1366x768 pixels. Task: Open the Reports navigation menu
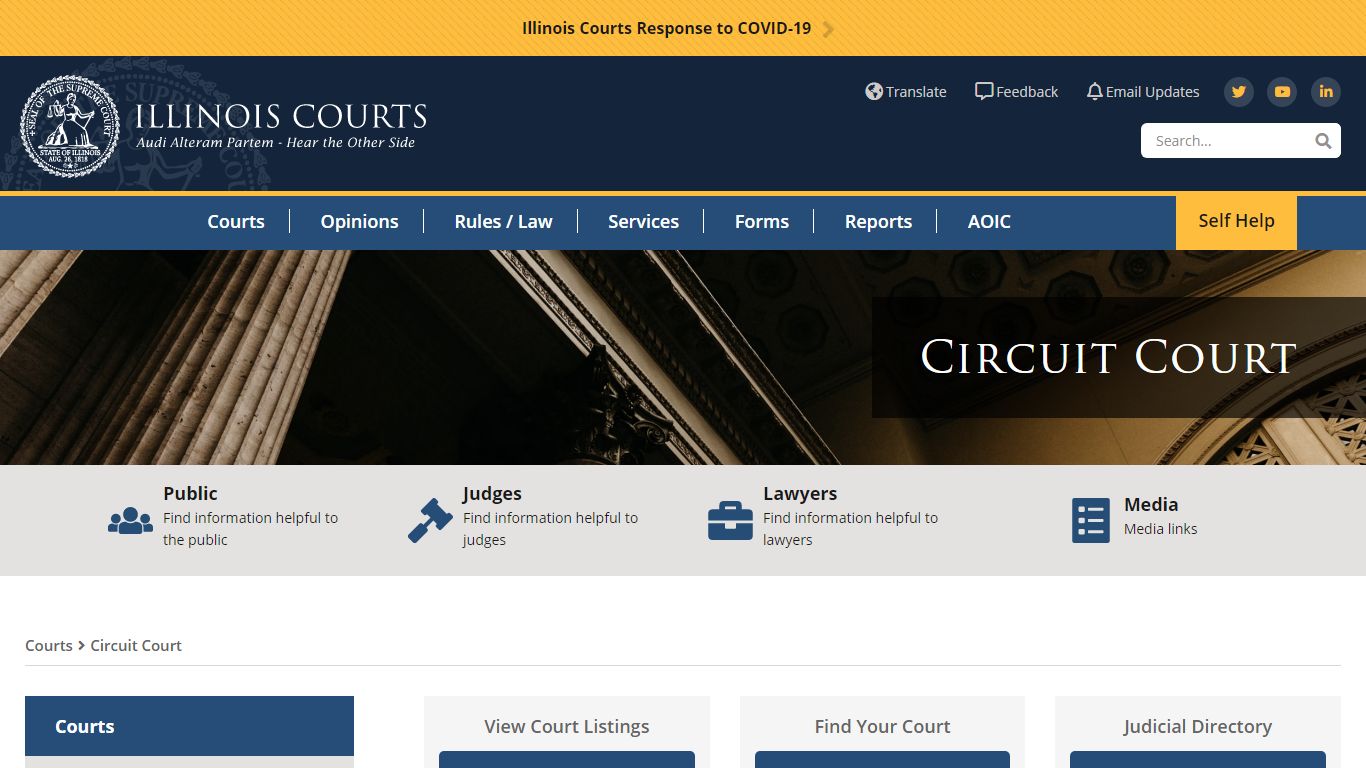pos(878,222)
